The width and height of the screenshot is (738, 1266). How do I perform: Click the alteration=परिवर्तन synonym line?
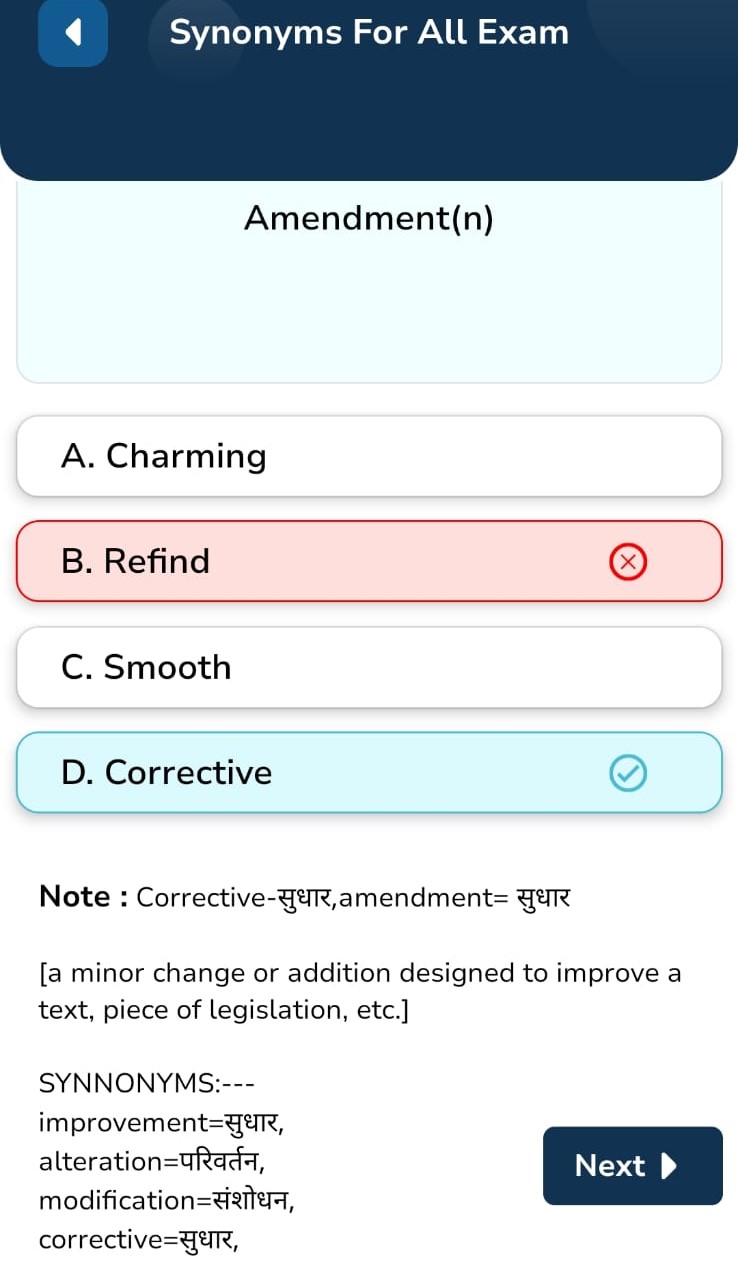pyautogui.click(x=151, y=1161)
